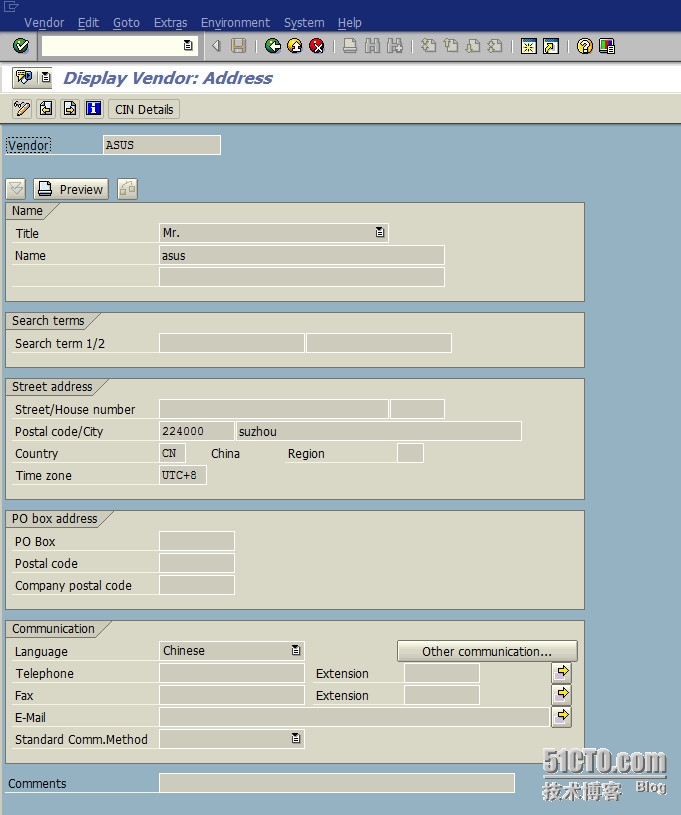Image resolution: width=681 pixels, height=815 pixels.
Task: Click the greyed icon right of Preview
Action: [x=127, y=189]
